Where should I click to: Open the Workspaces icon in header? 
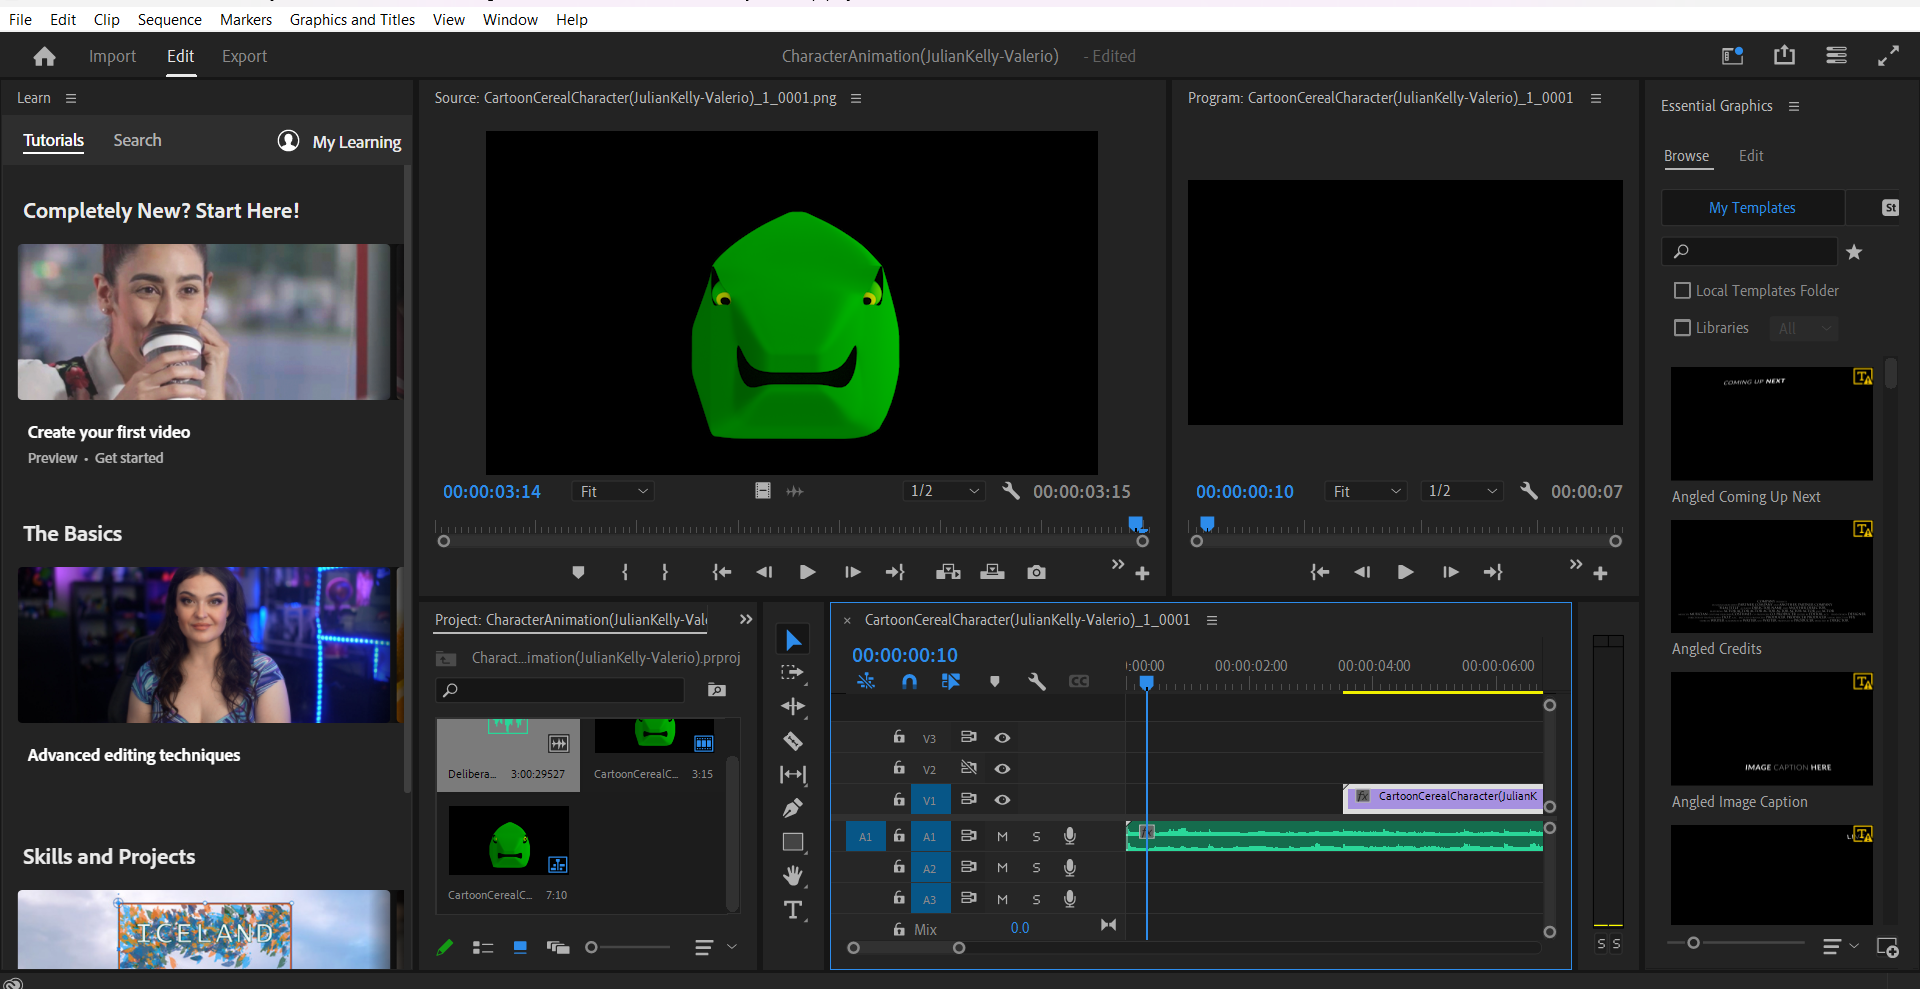tap(1836, 56)
